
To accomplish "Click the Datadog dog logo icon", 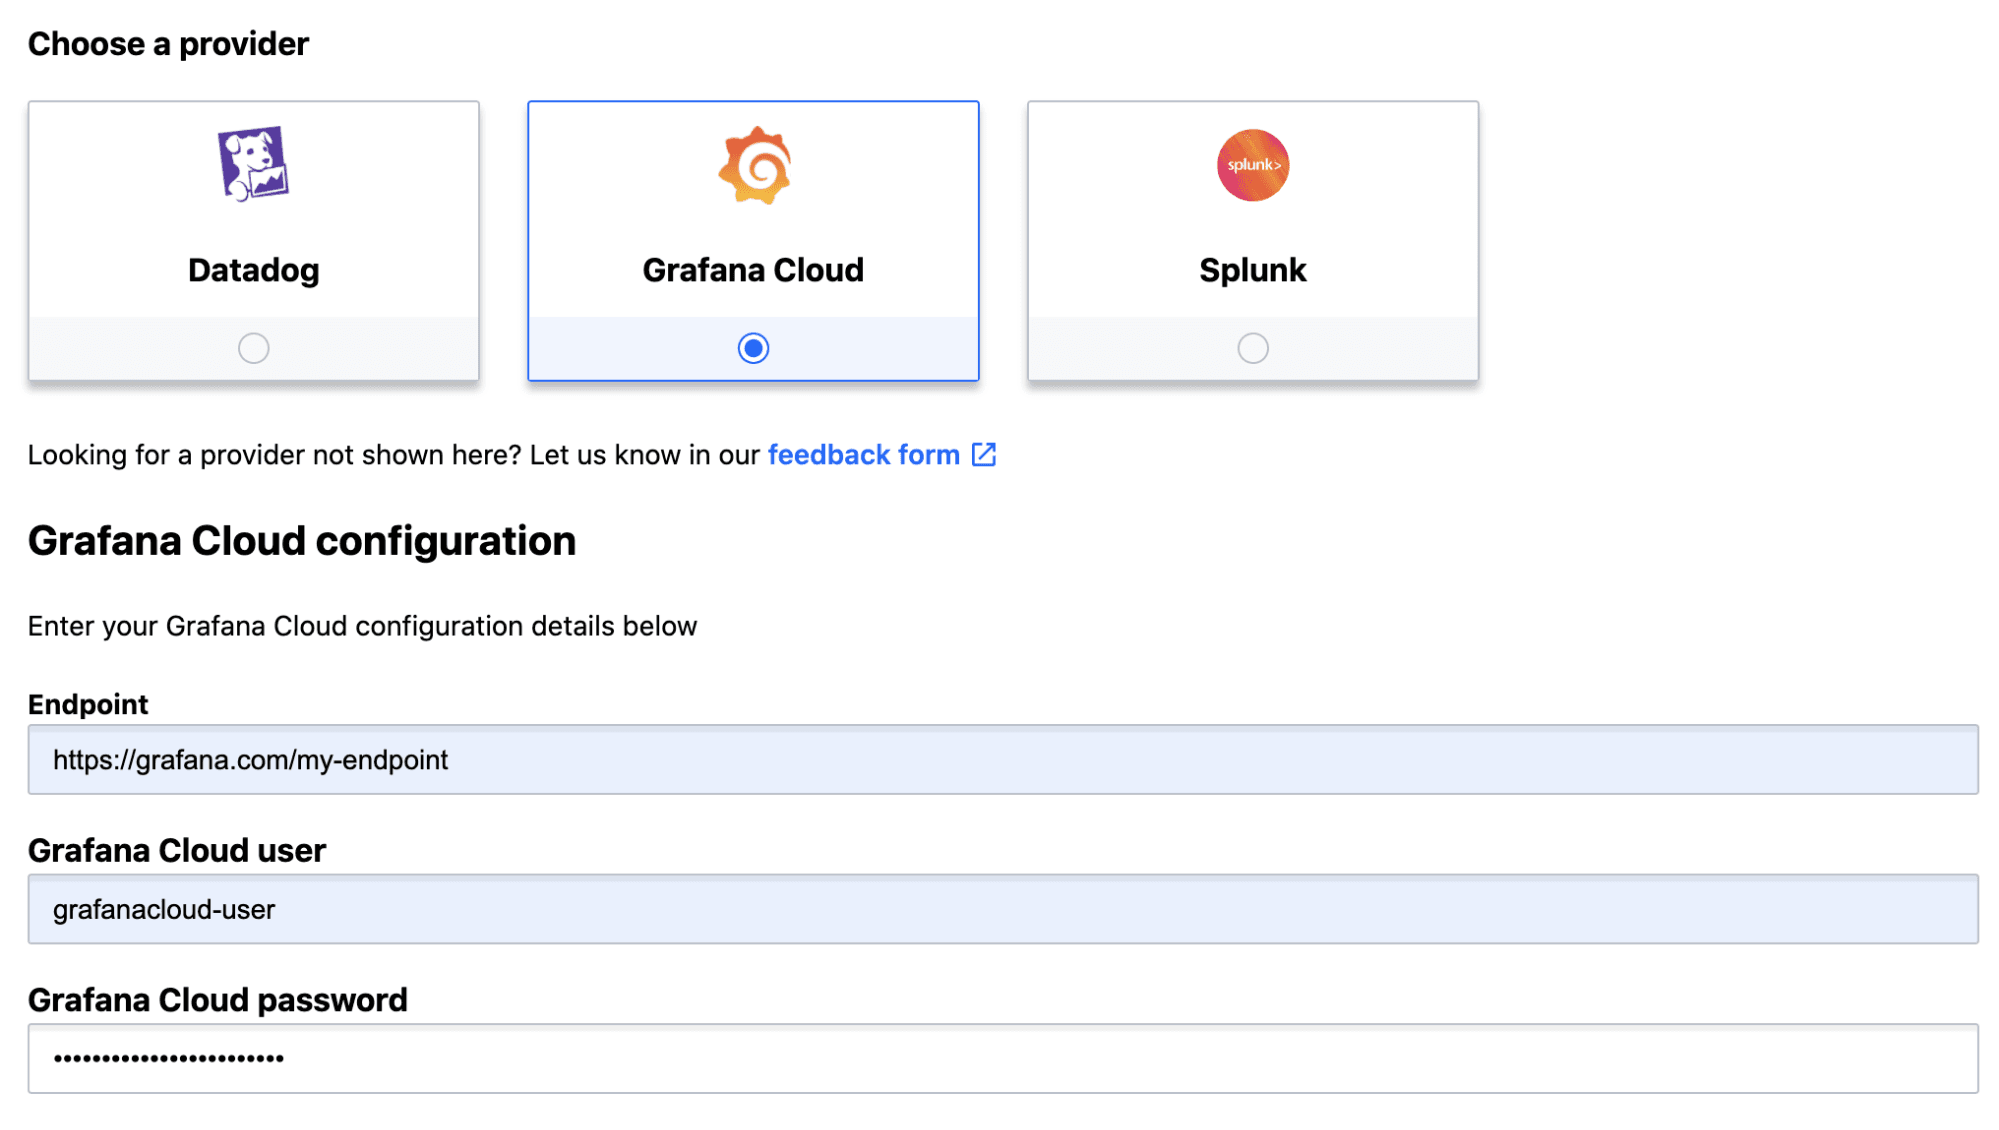I will pyautogui.click(x=253, y=164).
